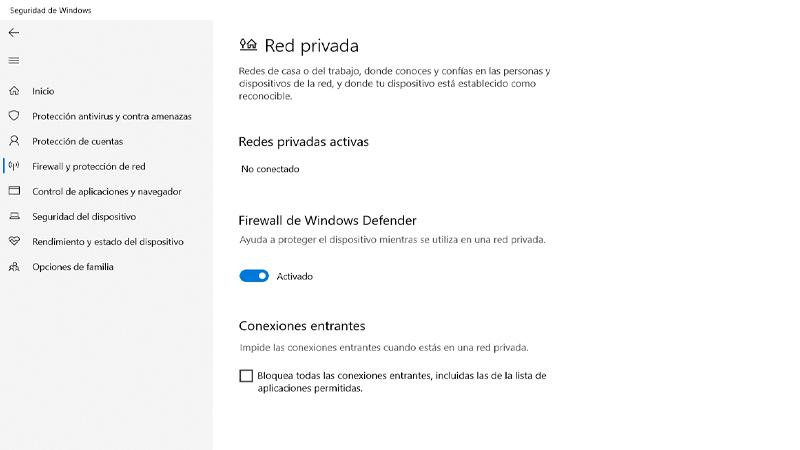Turn off the Windows Defender Firewall switch
The width and height of the screenshot is (800, 450).
coord(254,276)
